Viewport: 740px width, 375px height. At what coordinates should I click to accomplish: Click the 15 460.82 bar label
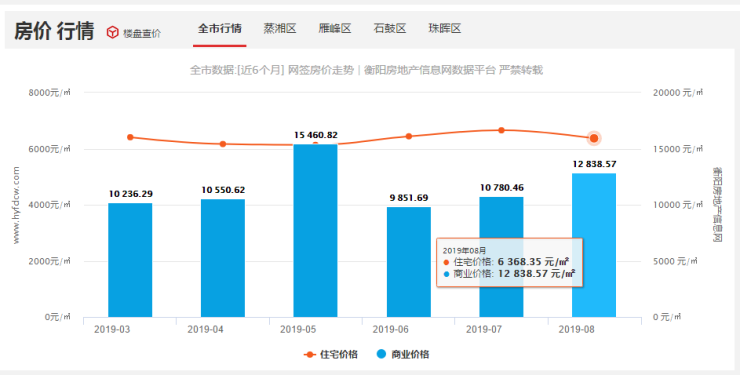pyautogui.click(x=316, y=135)
